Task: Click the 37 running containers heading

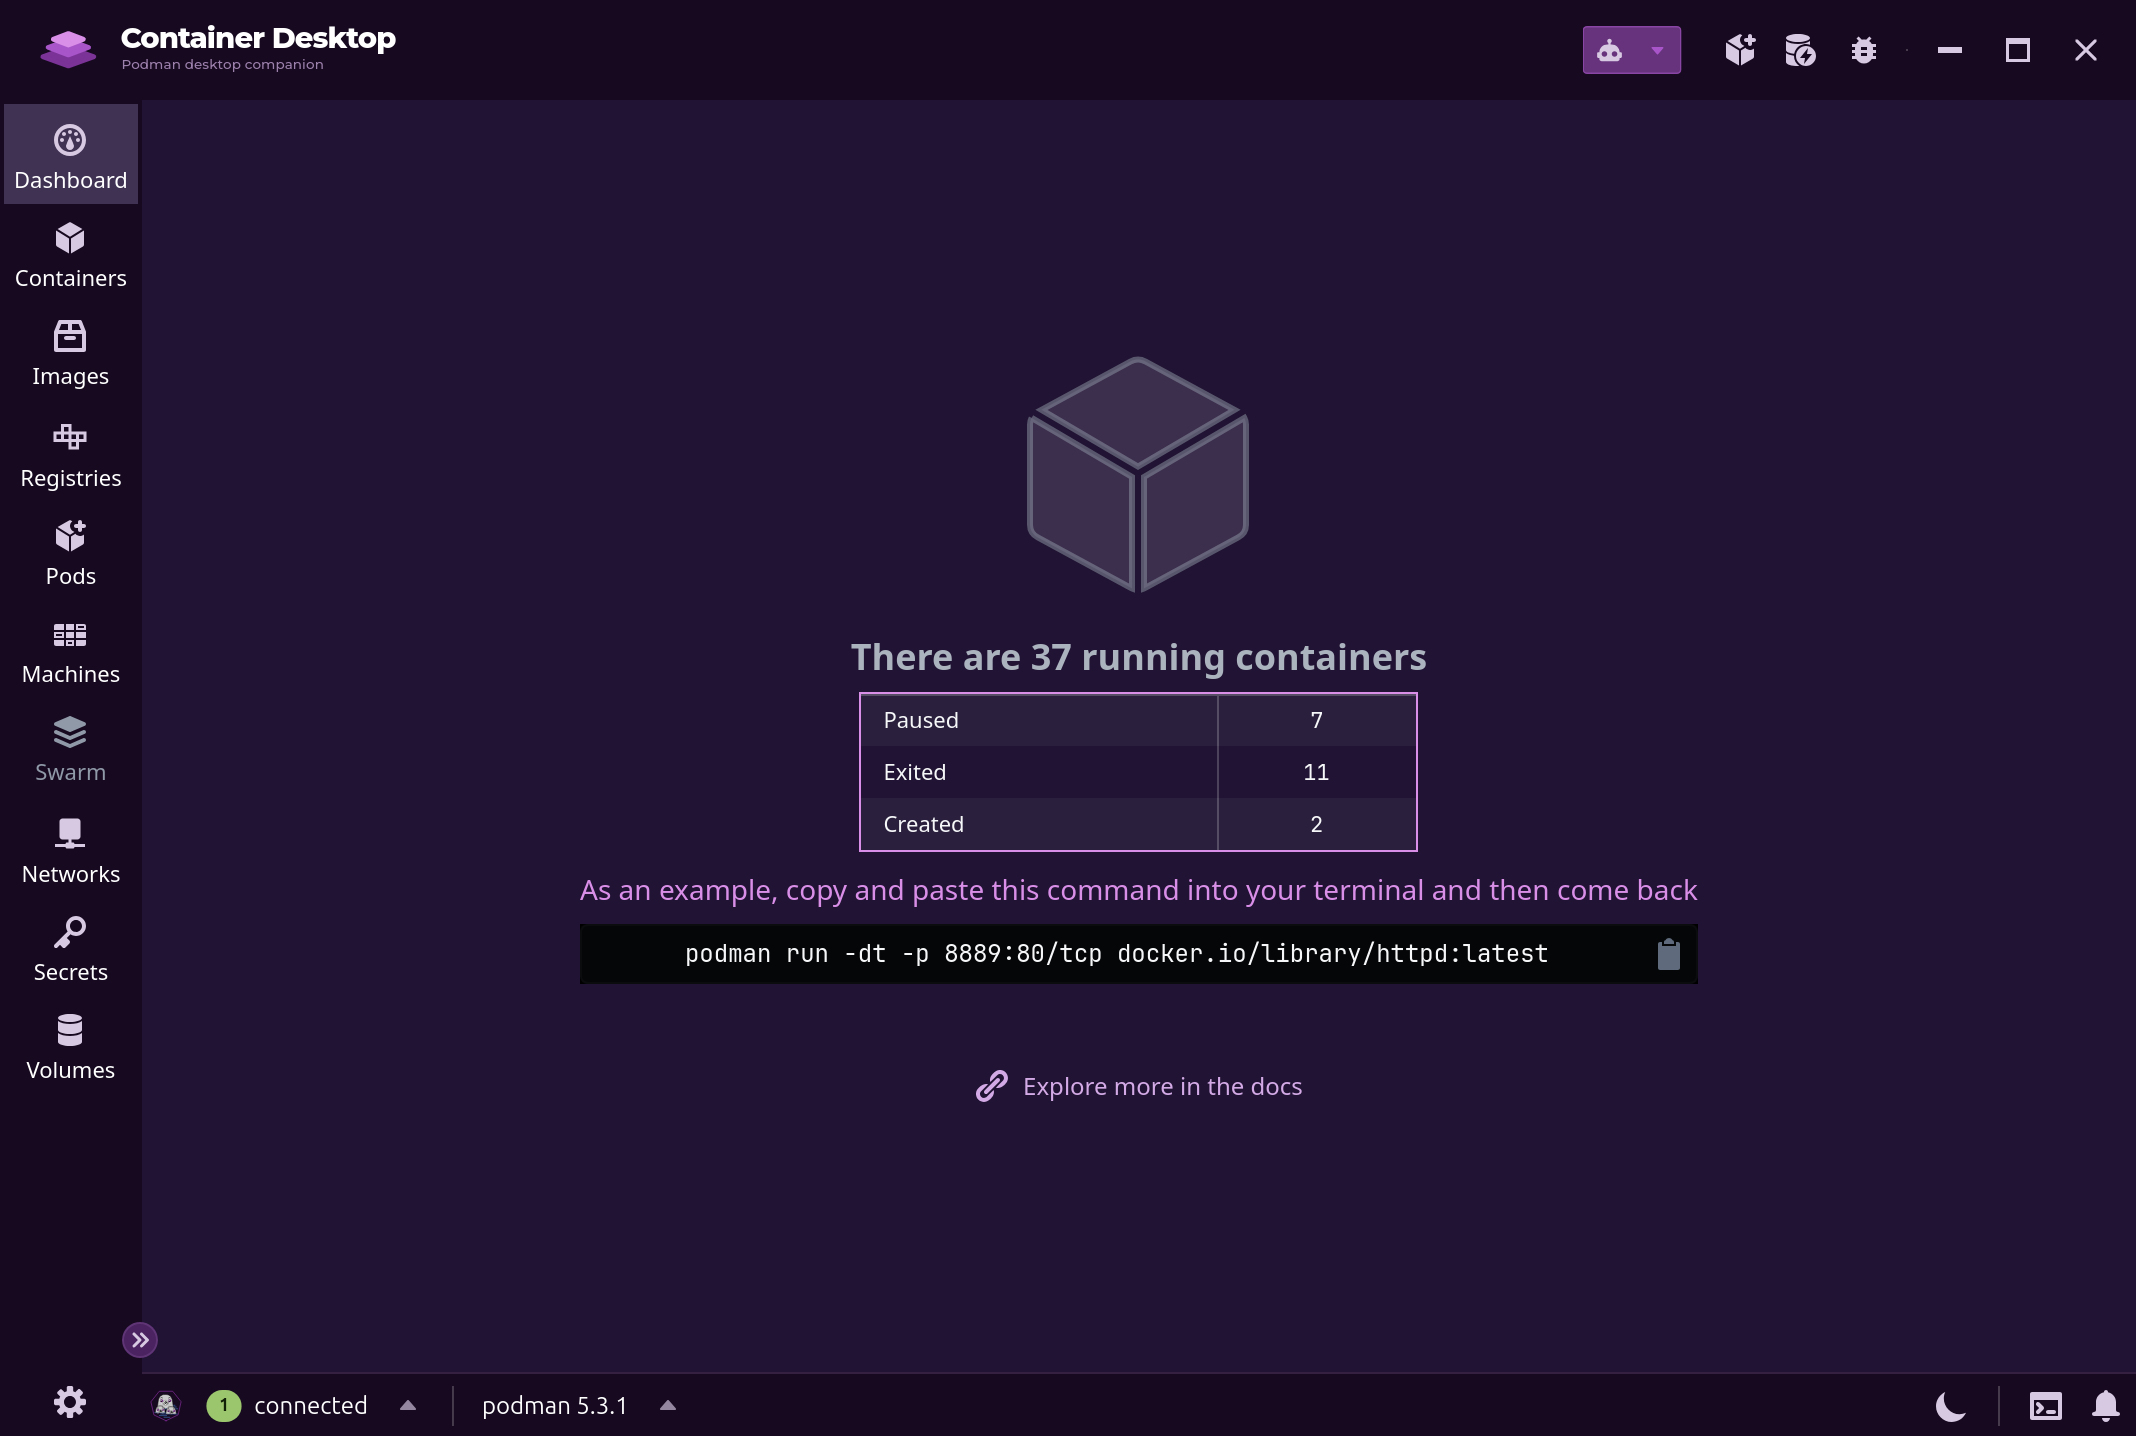Action: click(x=1139, y=657)
